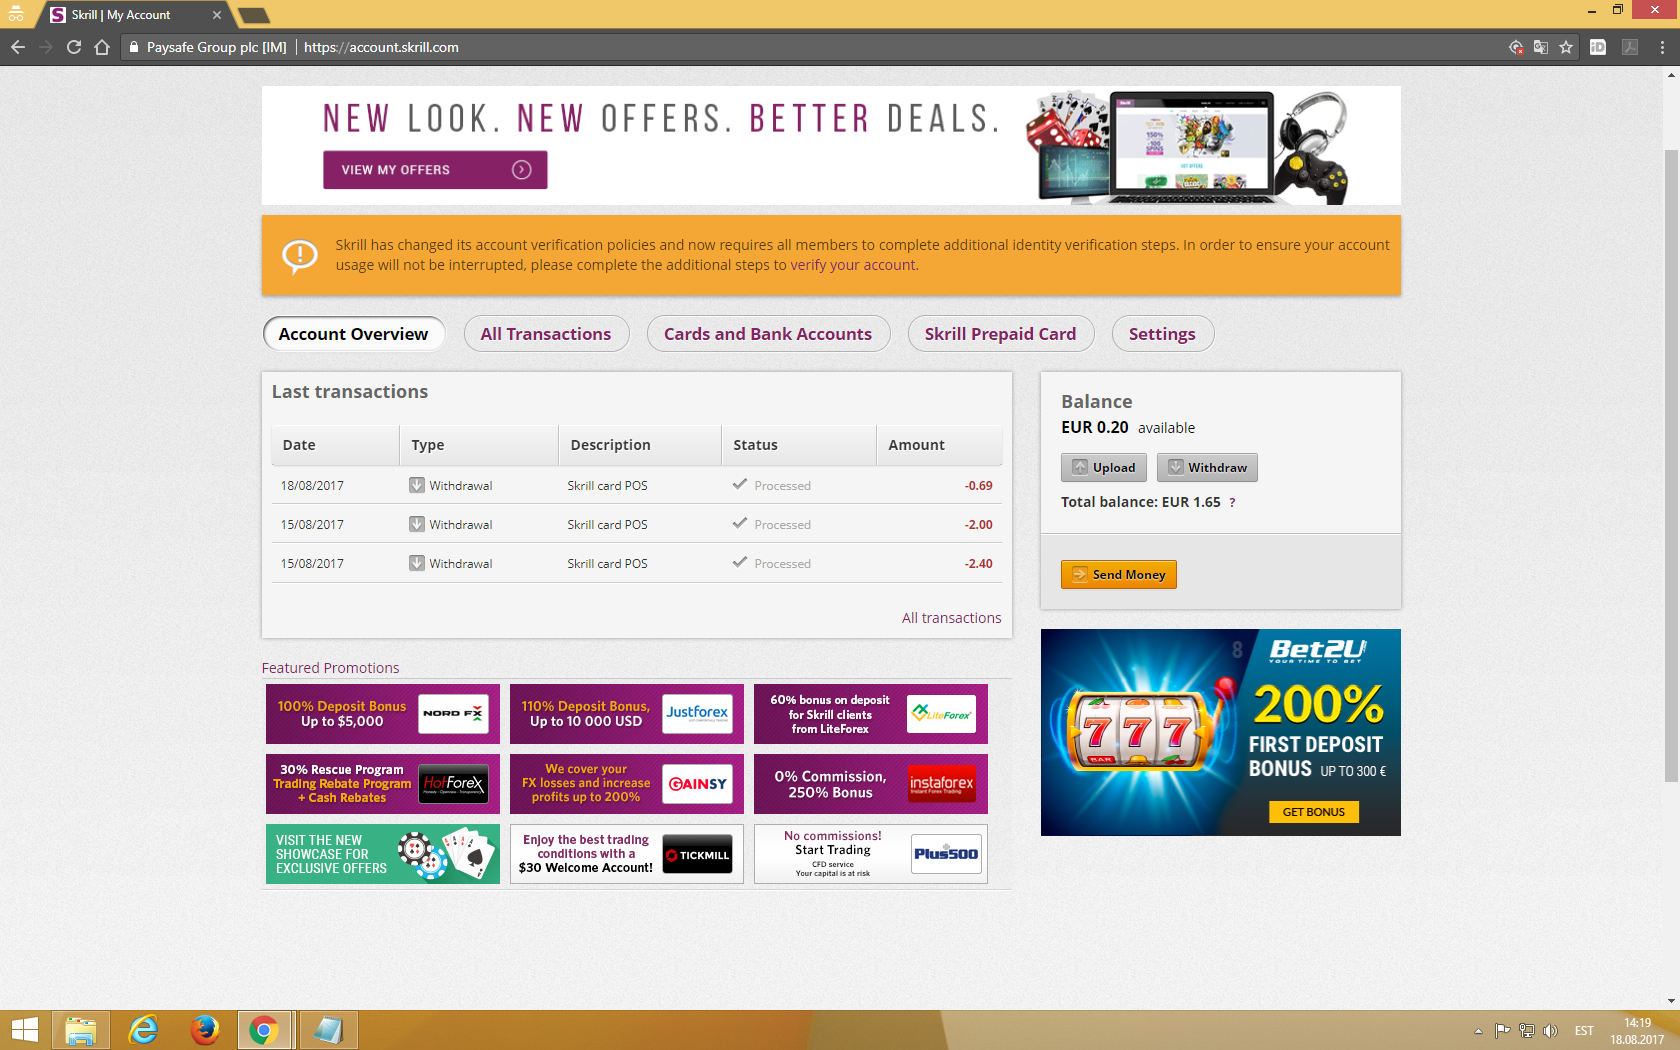Open the Chrome menu three-dots icon
1680x1050 pixels.
(1662, 47)
